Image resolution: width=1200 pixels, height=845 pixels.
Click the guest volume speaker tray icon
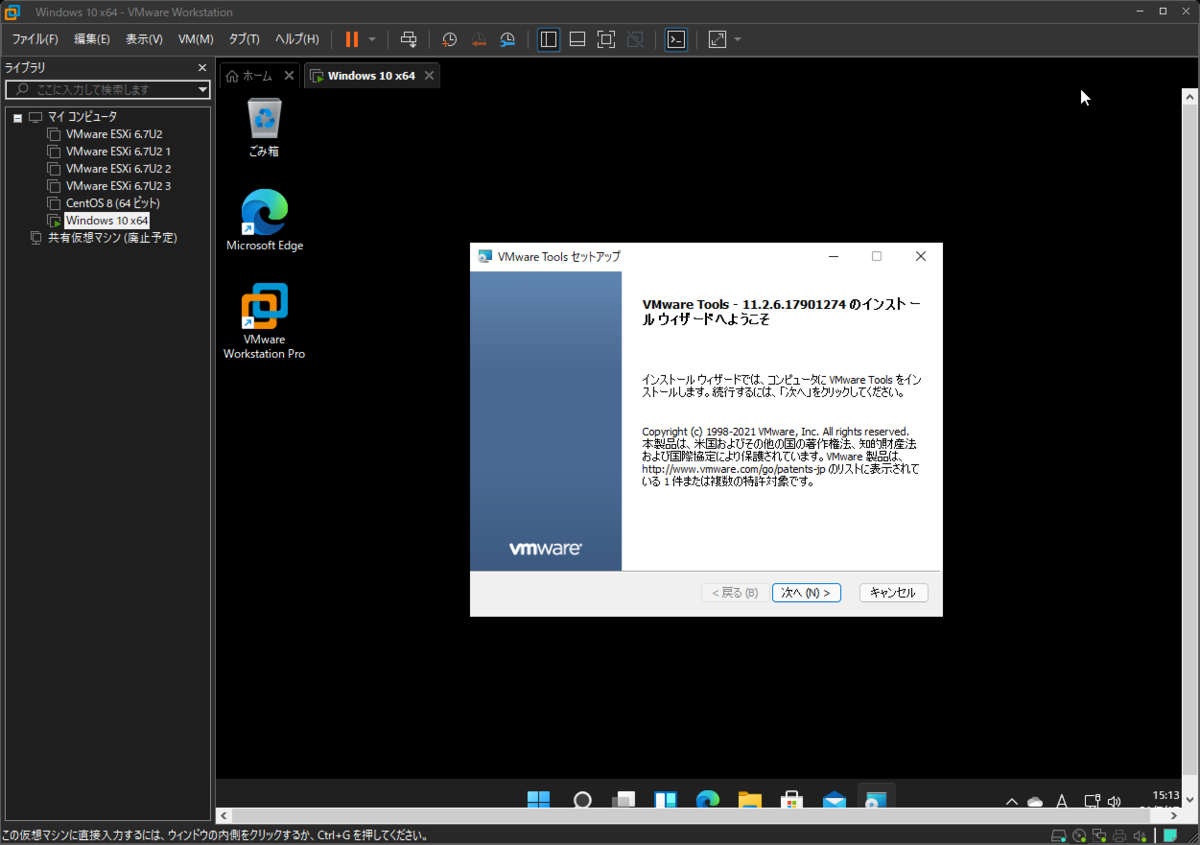1114,801
